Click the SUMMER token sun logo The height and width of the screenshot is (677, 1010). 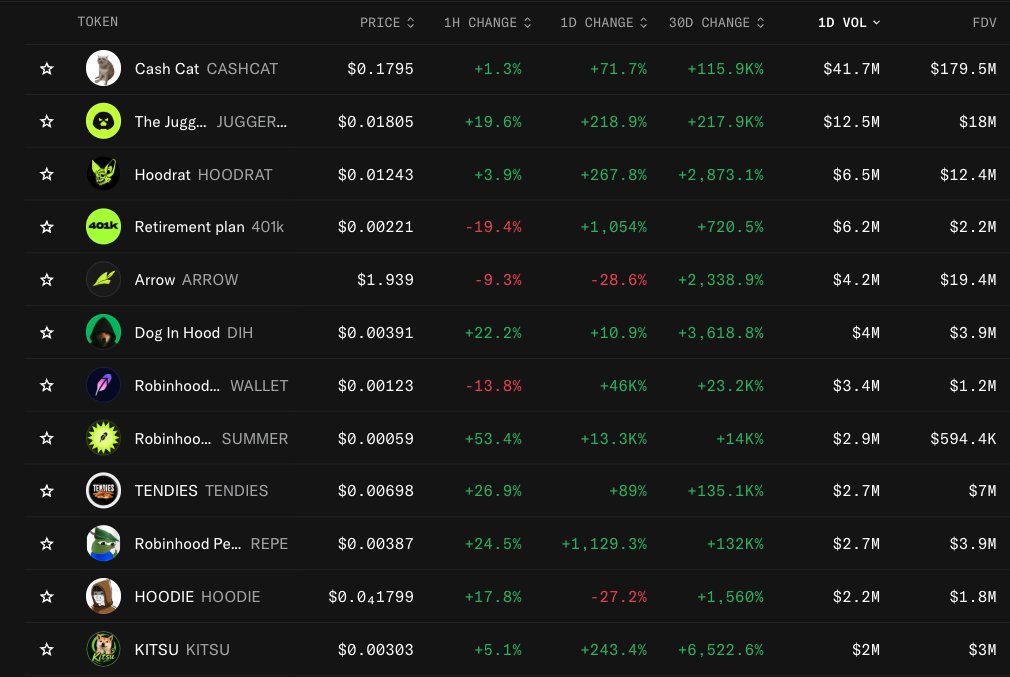coord(103,438)
